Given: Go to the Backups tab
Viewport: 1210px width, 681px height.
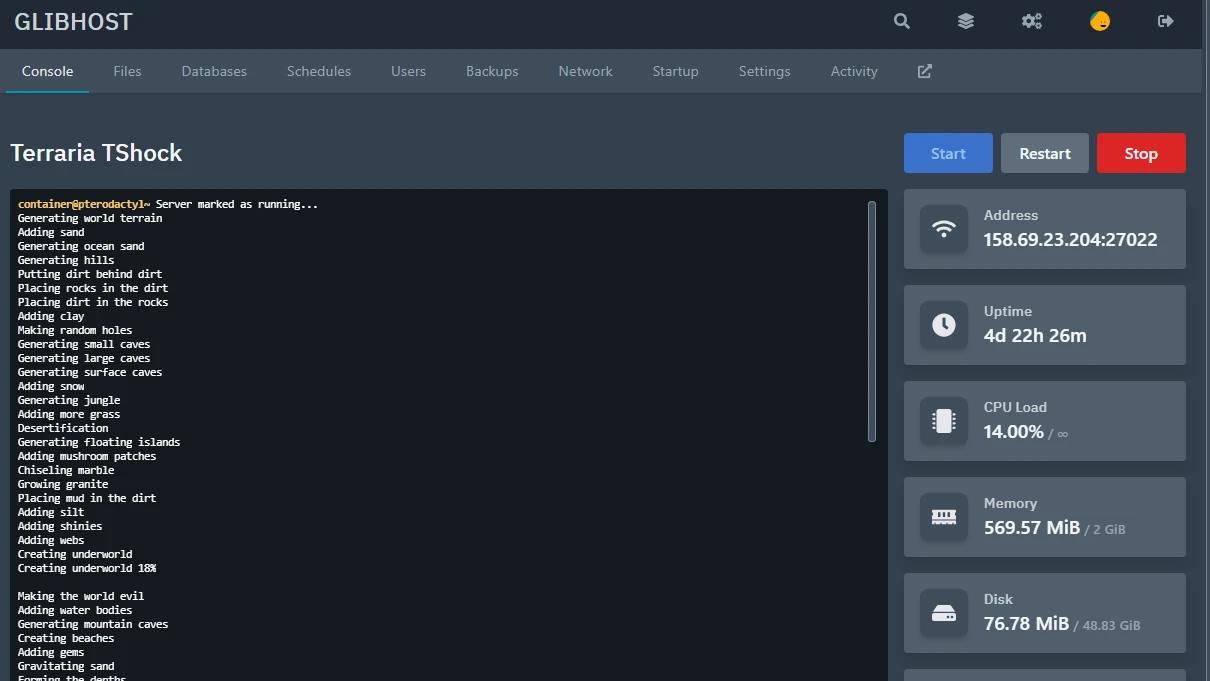Looking at the screenshot, I should point(492,71).
